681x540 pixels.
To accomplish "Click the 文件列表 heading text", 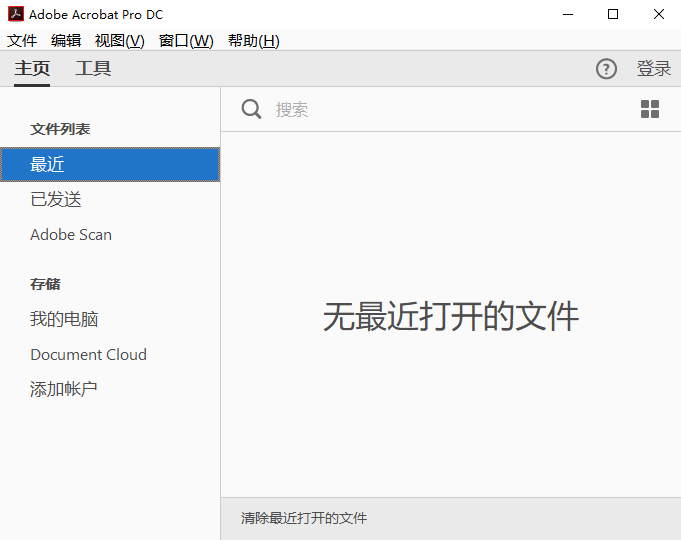I will tap(60, 129).
